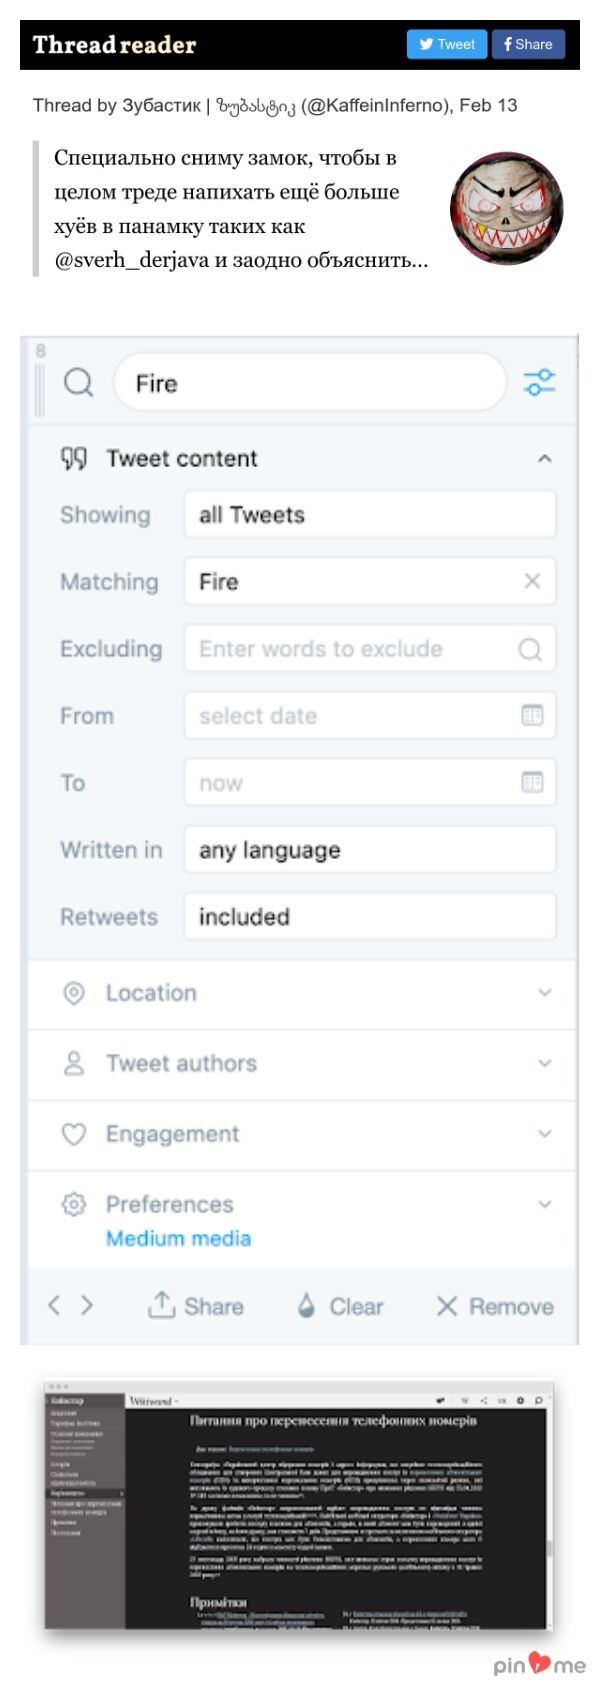Expand the Location section
This screenshot has width=600, height=1687.
(x=544, y=993)
